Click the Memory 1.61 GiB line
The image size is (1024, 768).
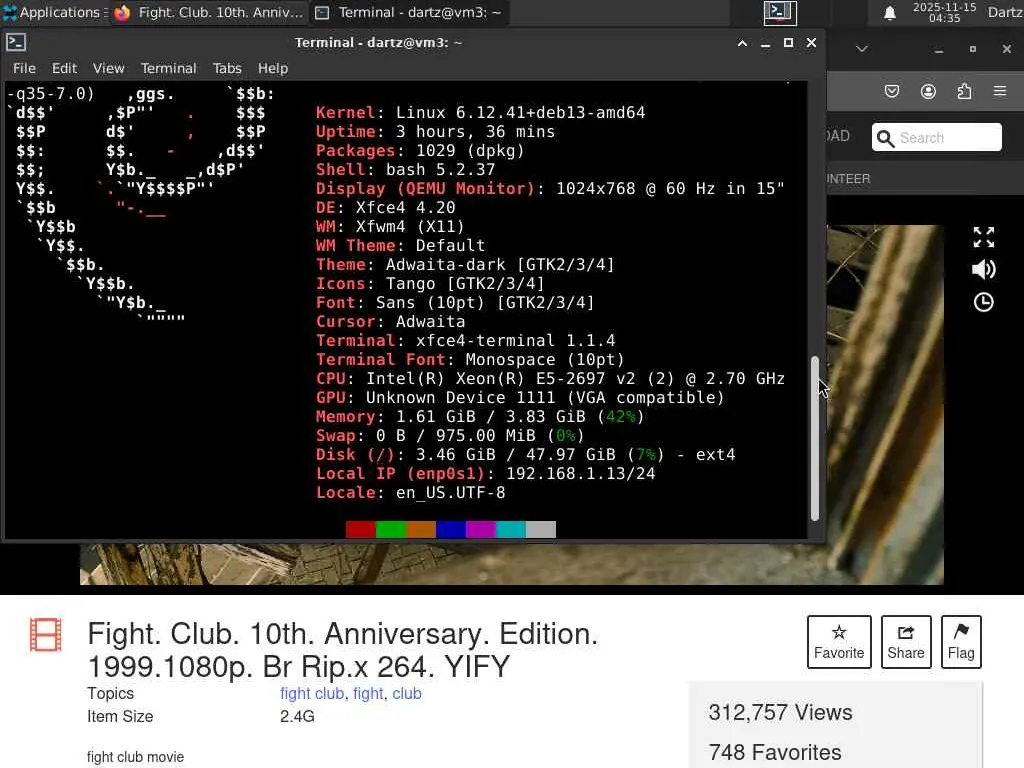[480, 417]
